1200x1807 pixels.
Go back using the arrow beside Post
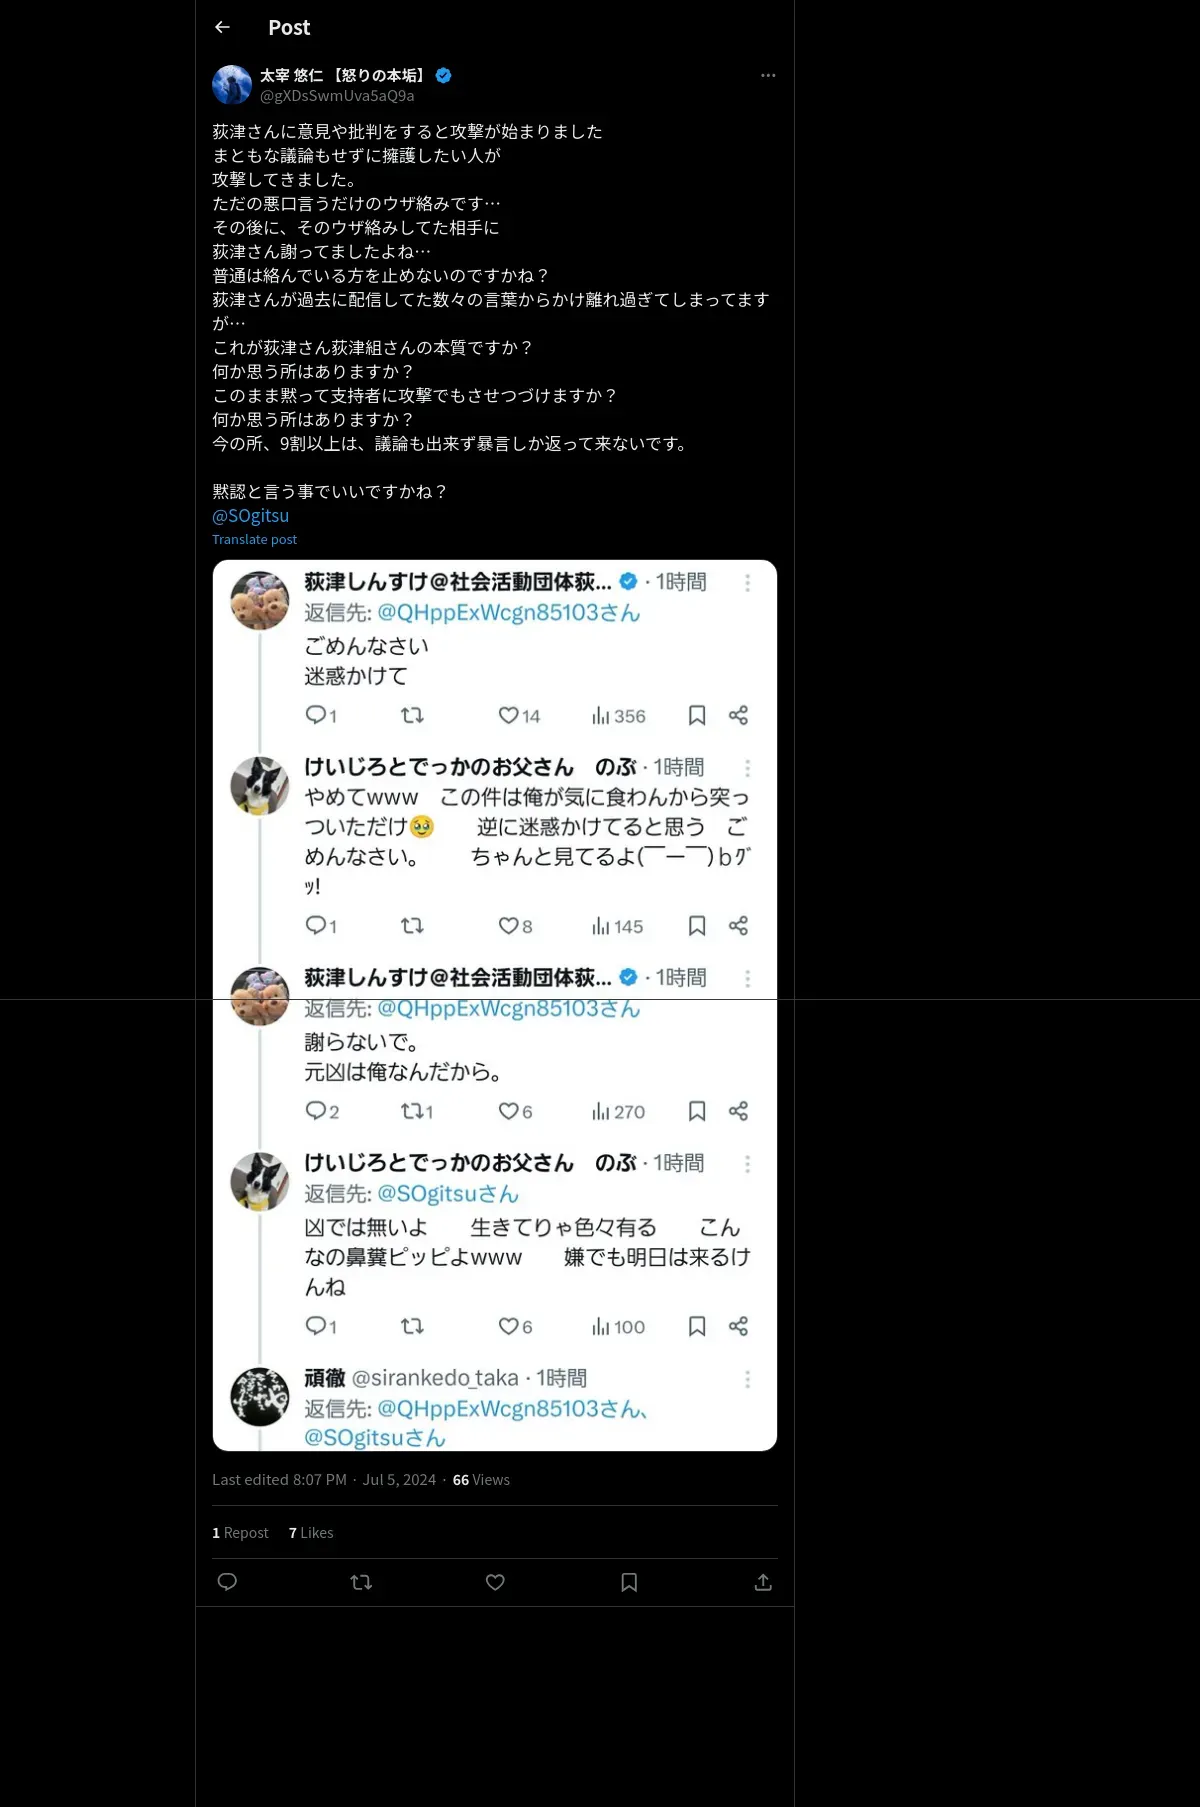222,27
